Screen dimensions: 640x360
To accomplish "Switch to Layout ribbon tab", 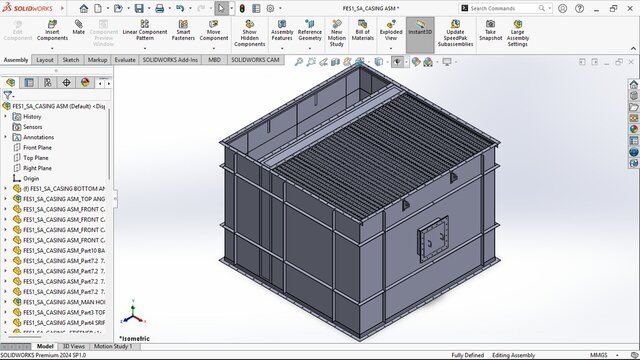I will tap(44, 60).
